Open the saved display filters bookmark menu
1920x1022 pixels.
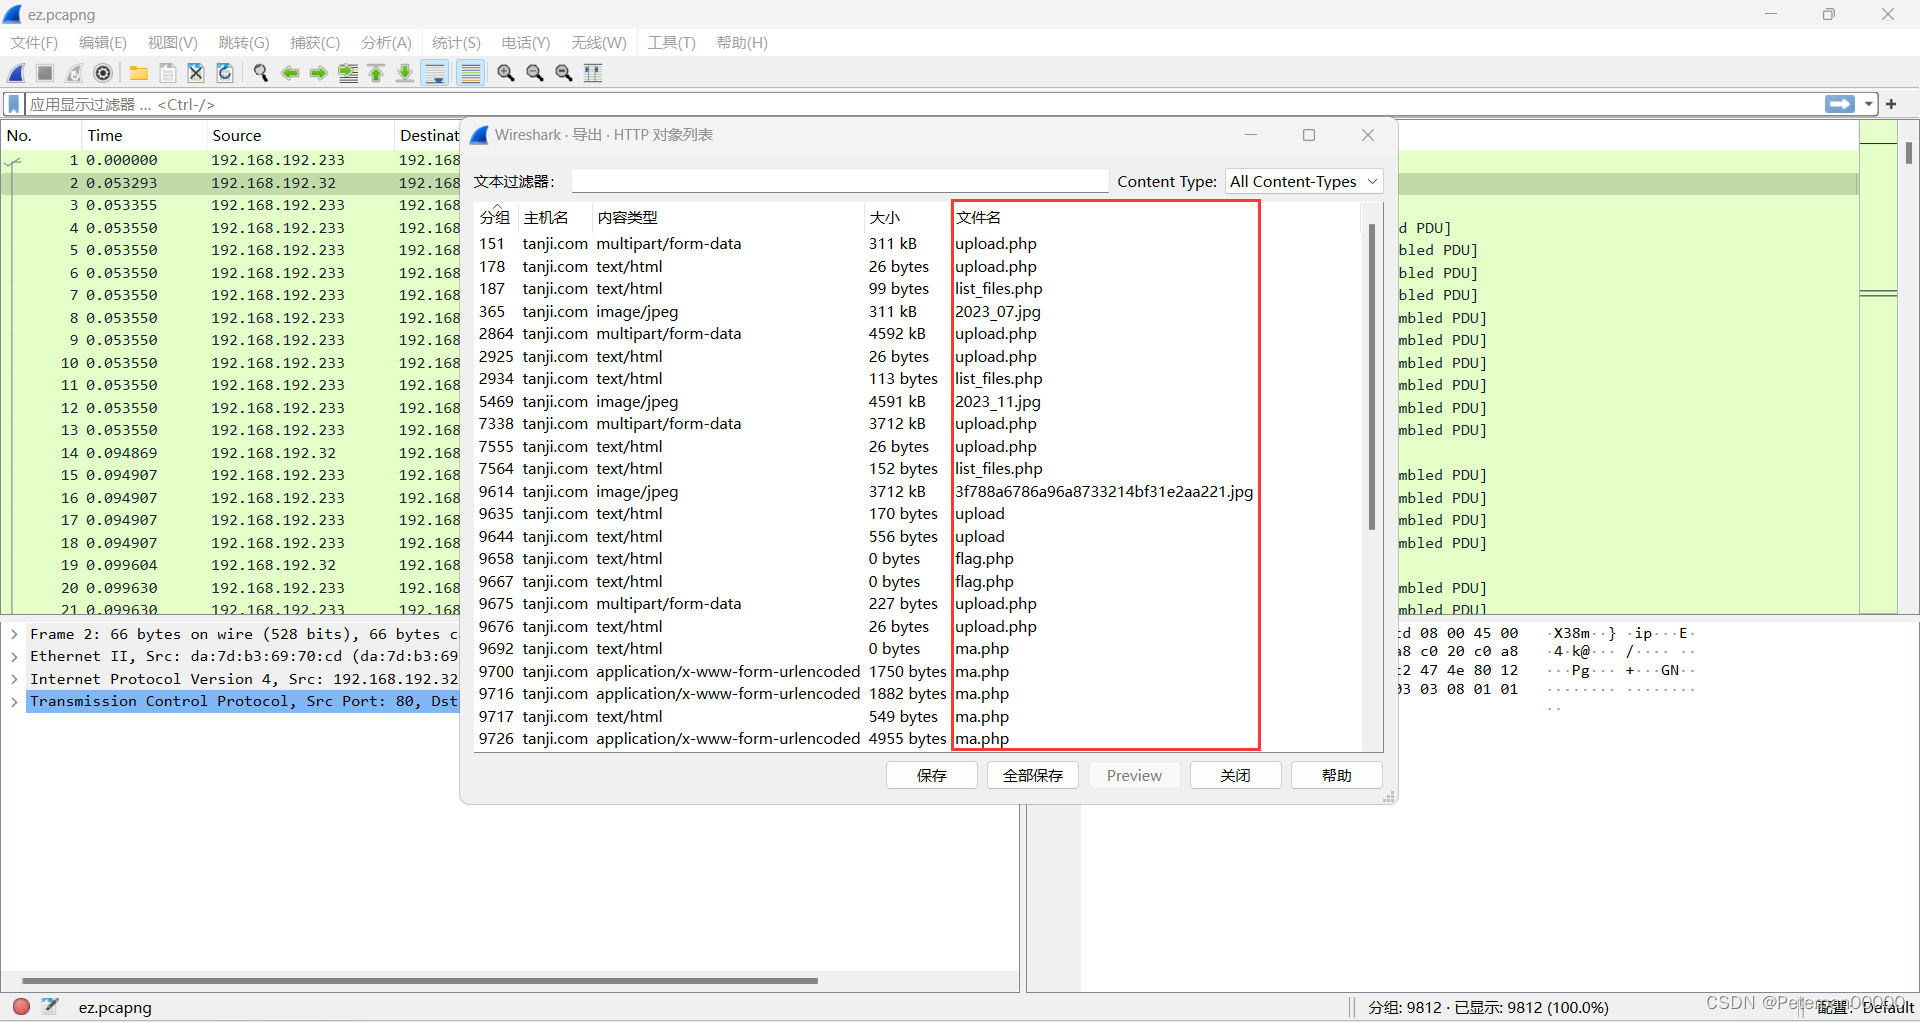pos(13,104)
